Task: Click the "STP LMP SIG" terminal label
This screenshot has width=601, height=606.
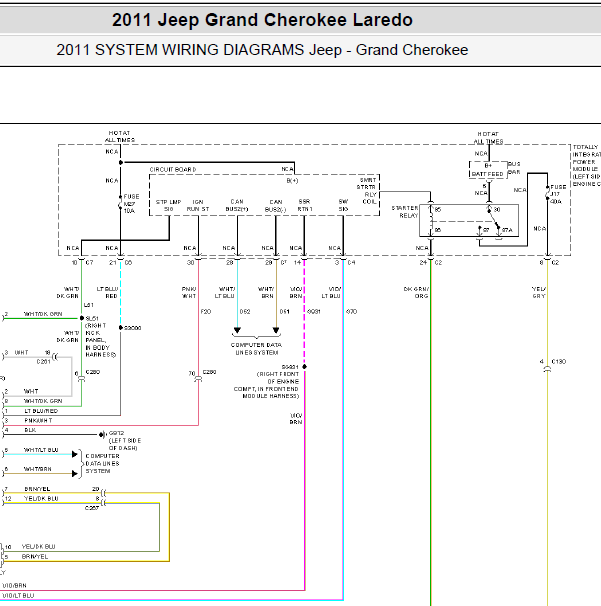Action: tap(169, 206)
